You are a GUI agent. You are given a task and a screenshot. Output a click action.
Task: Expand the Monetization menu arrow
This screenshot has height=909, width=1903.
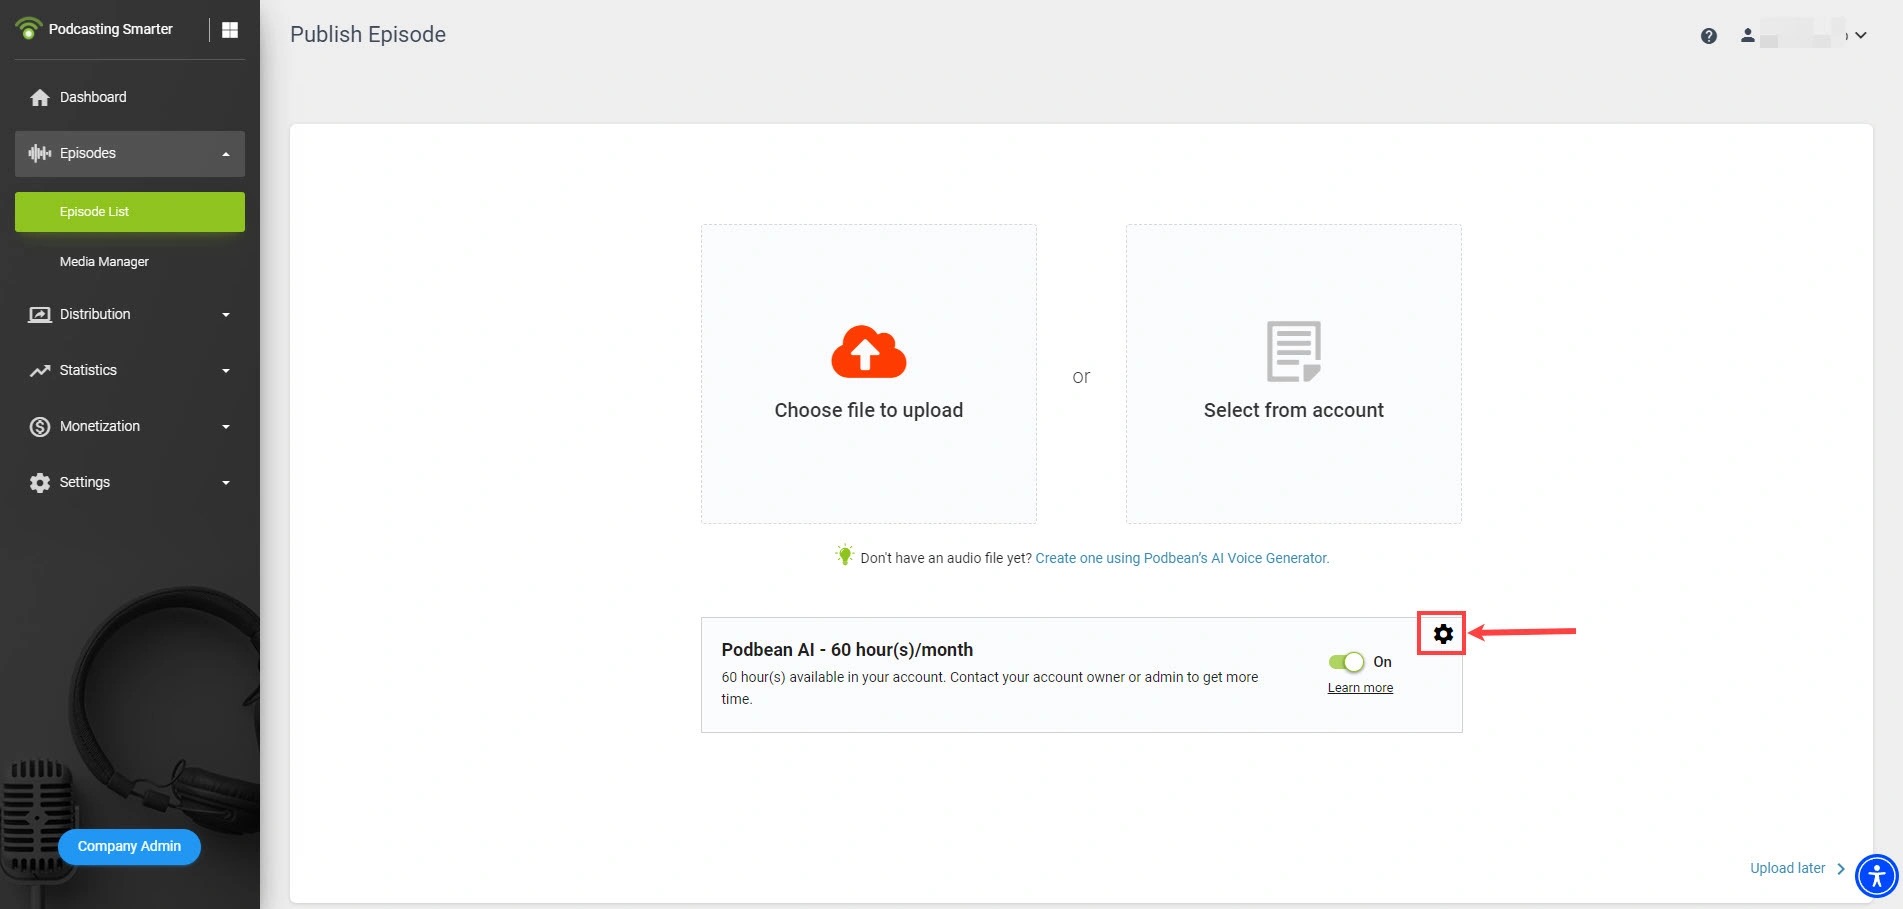tap(226, 427)
